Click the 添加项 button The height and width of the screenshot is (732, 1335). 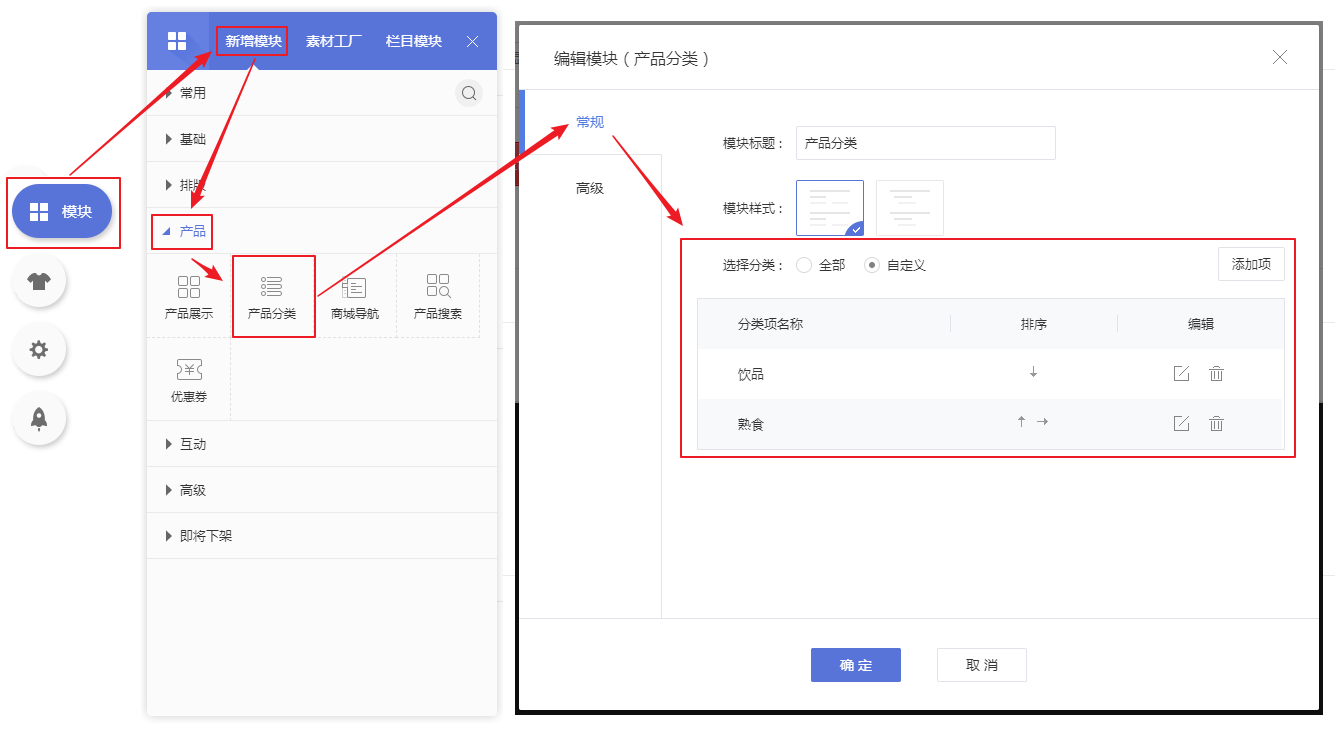click(1251, 264)
